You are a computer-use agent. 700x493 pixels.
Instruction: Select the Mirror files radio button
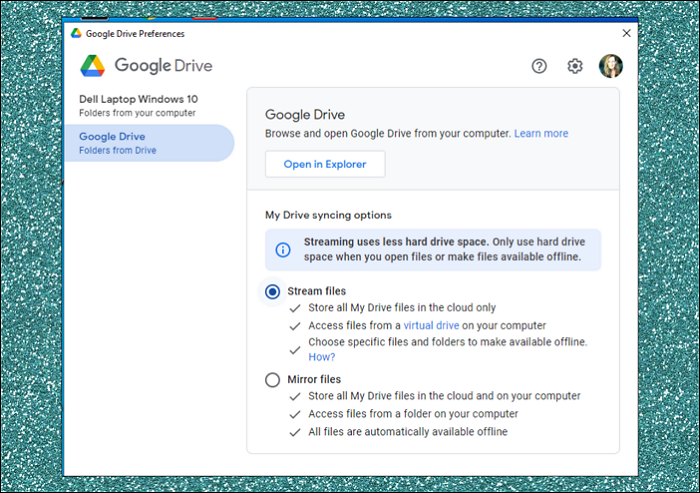pyautogui.click(x=272, y=380)
